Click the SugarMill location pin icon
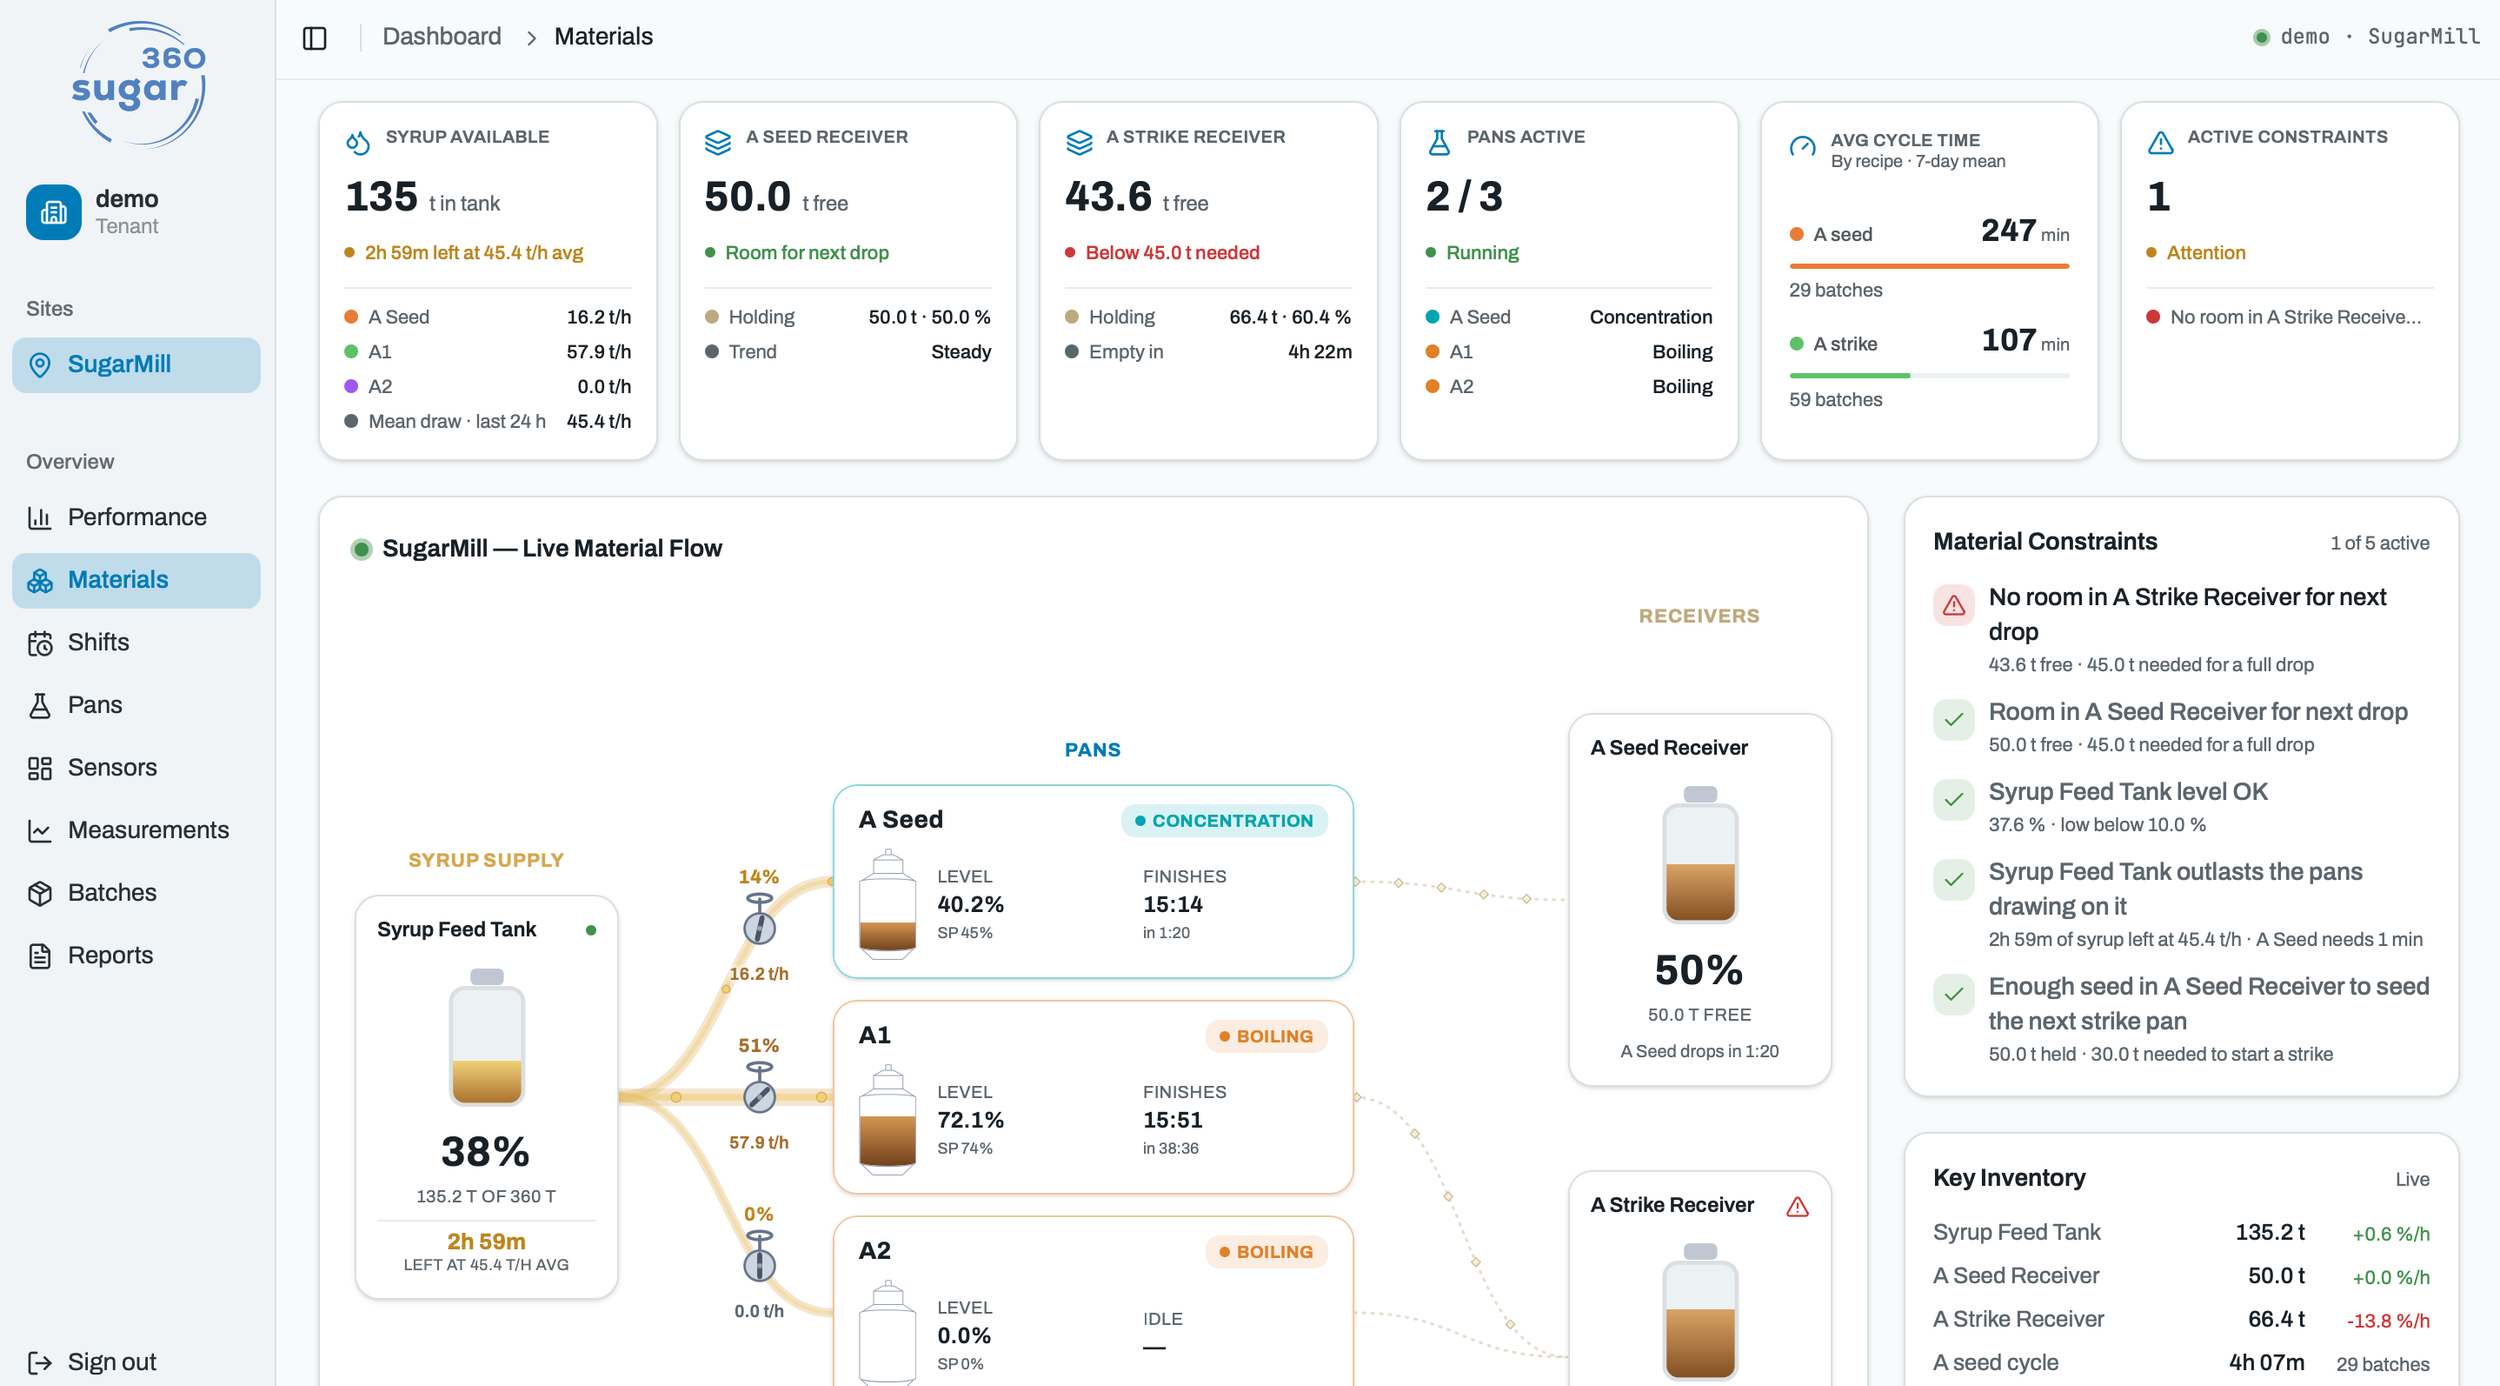Image resolution: width=2500 pixels, height=1386 pixels. point(40,365)
